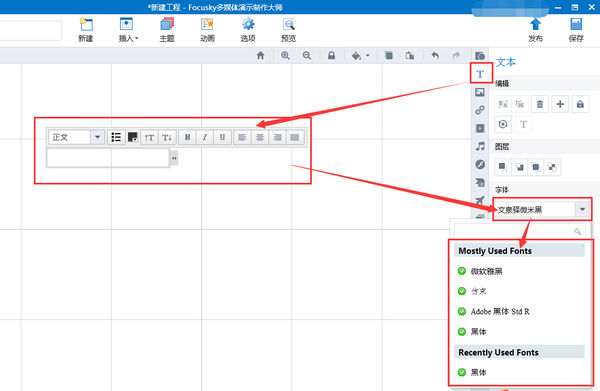600x391 pixels.
Task: Click the copy icon in canvas toolbar
Action: tap(389, 55)
